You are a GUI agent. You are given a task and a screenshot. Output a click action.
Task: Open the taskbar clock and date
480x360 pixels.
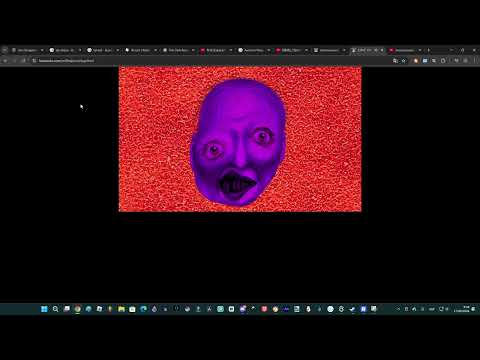(x=462, y=309)
